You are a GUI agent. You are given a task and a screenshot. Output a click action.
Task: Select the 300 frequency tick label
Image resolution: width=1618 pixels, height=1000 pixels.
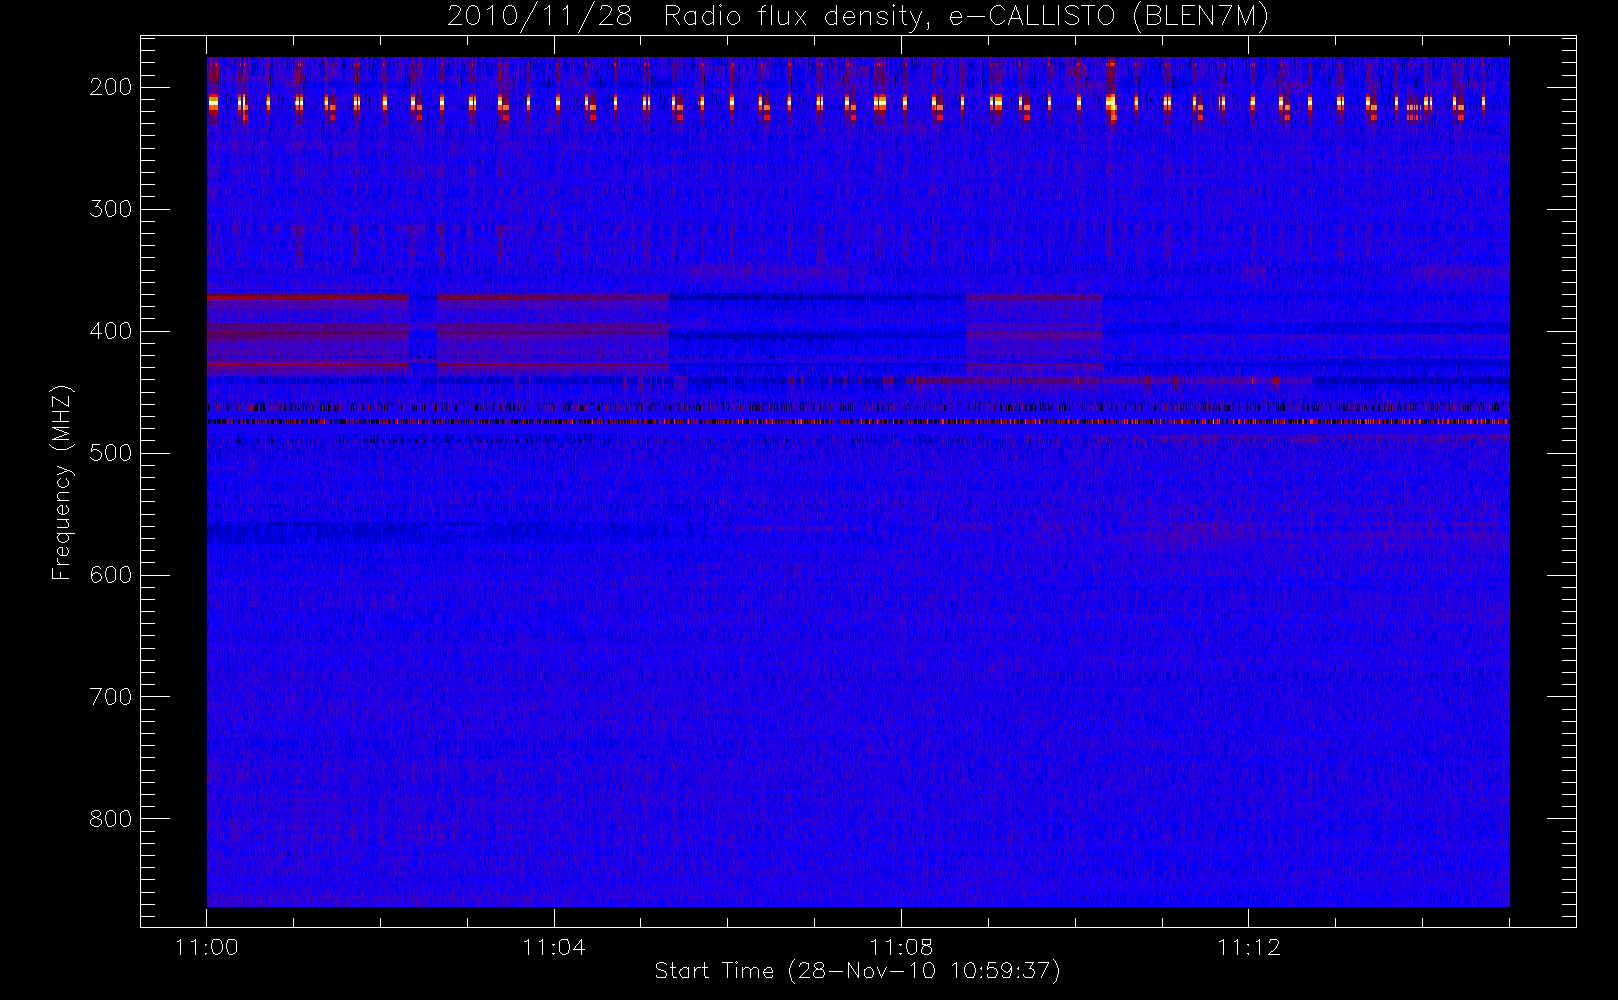coord(110,209)
